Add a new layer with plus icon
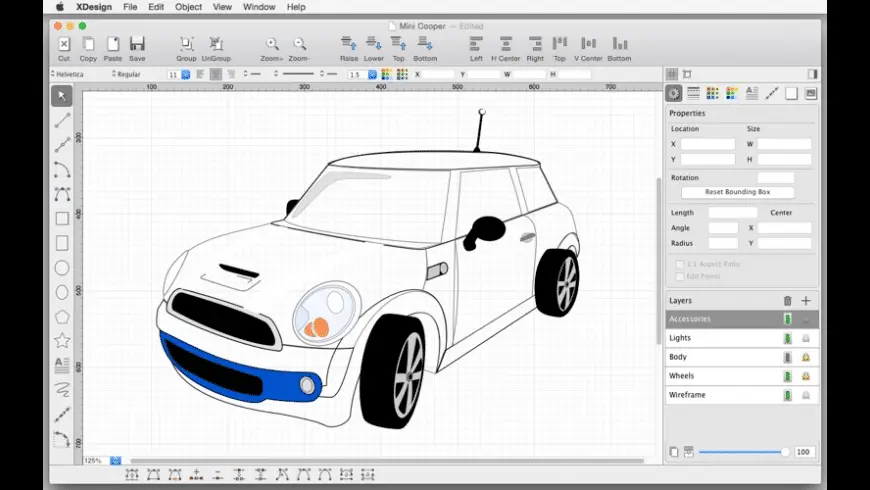870x490 pixels. click(806, 301)
